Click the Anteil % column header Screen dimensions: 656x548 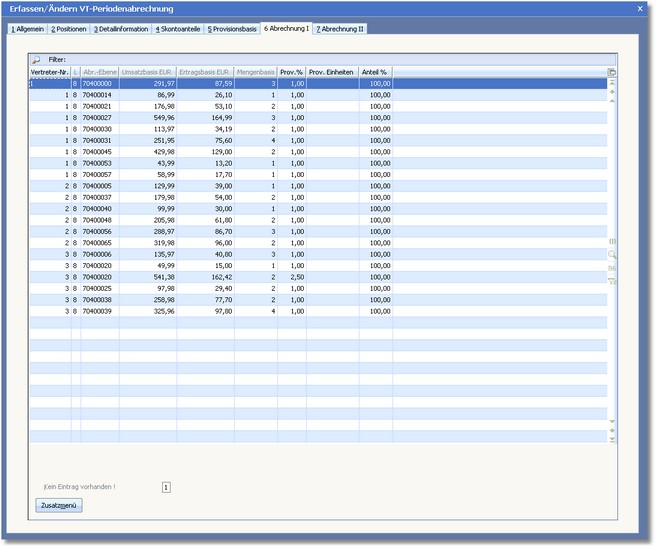[x=375, y=73]
